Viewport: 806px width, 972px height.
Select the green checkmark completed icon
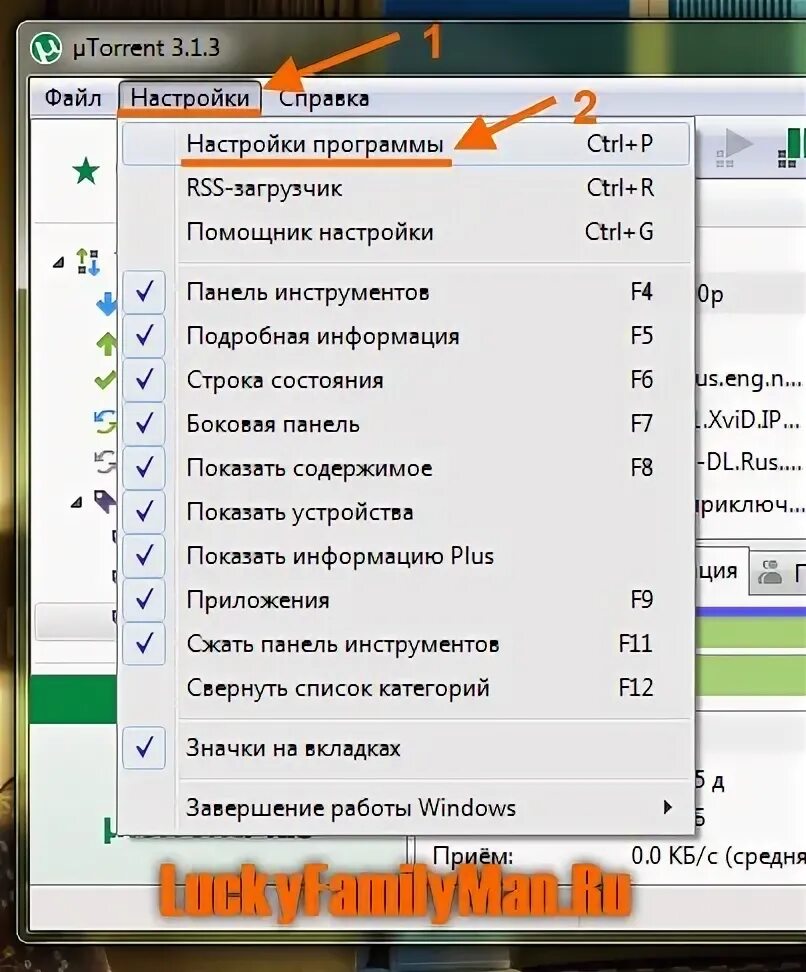105,379
